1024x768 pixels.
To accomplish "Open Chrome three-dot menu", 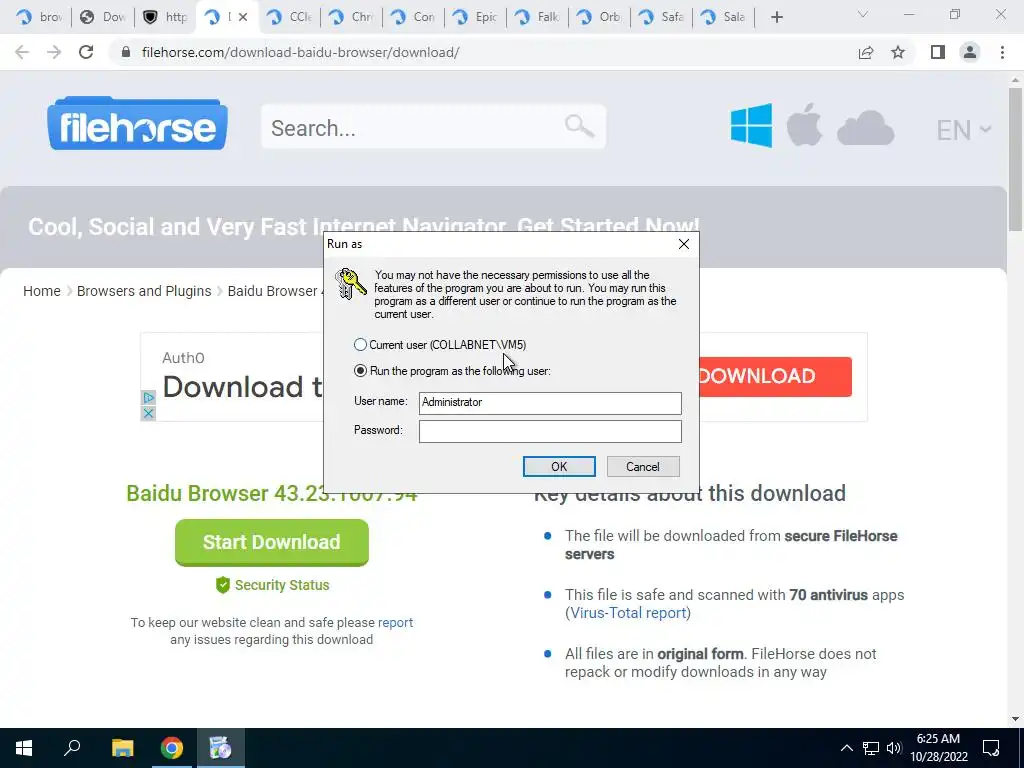I will [x=1002, y=52].
